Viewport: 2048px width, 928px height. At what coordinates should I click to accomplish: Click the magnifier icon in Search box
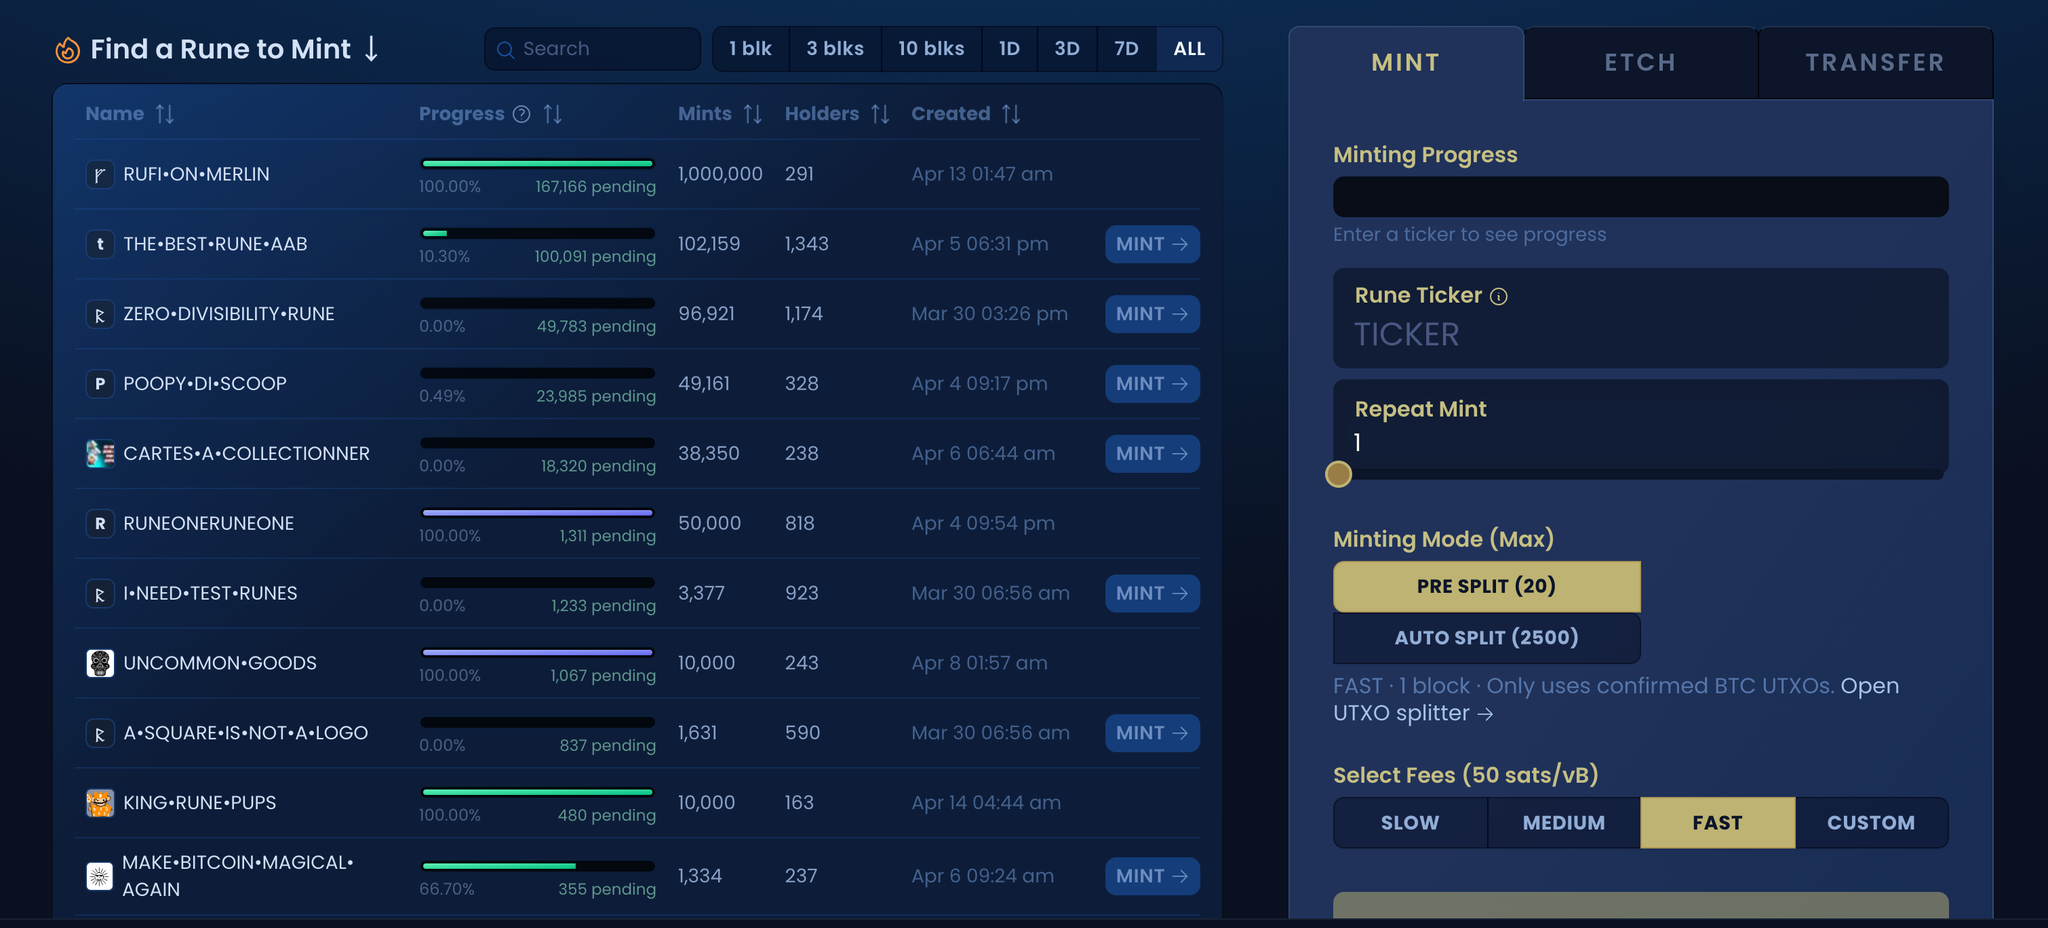coord(506,50)
